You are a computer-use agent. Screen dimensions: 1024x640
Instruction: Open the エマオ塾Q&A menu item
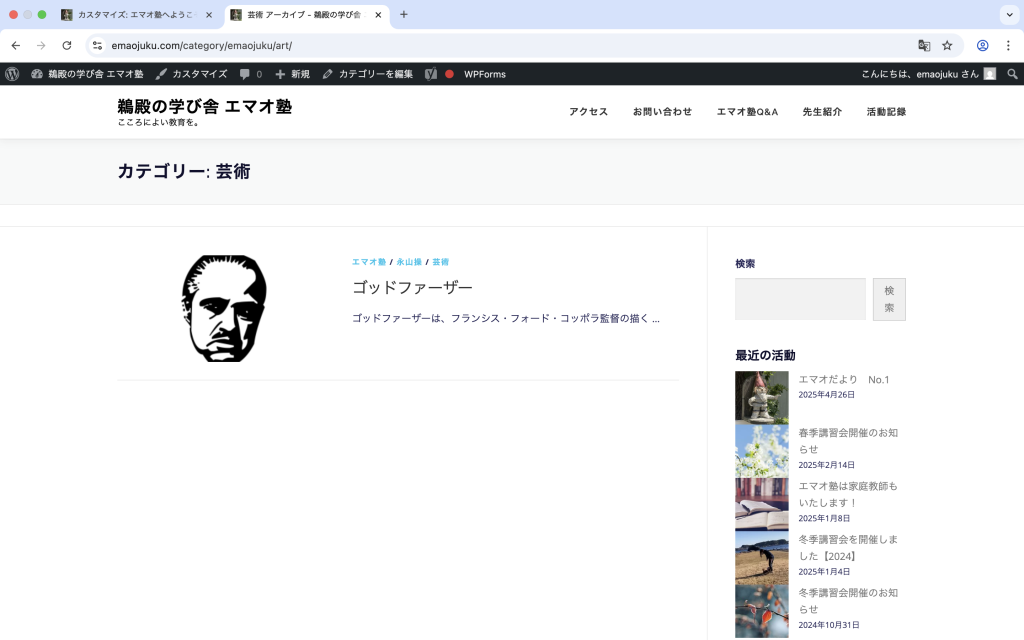[747, 112]
